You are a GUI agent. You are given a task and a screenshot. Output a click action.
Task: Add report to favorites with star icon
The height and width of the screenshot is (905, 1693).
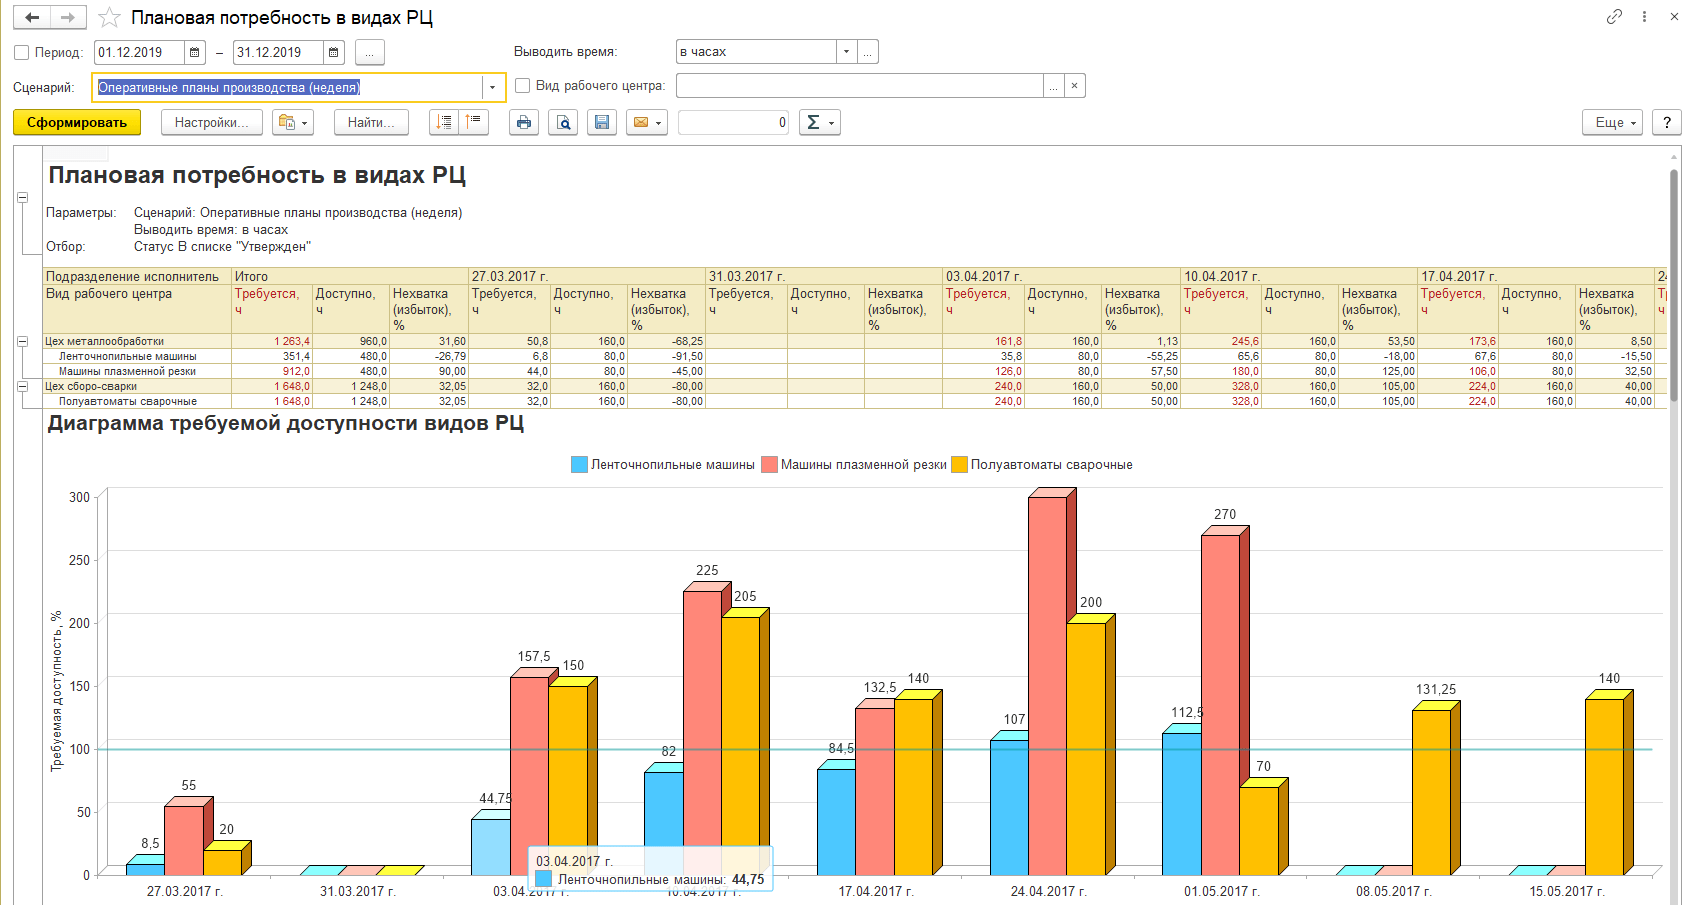click(x=109, y=18)
